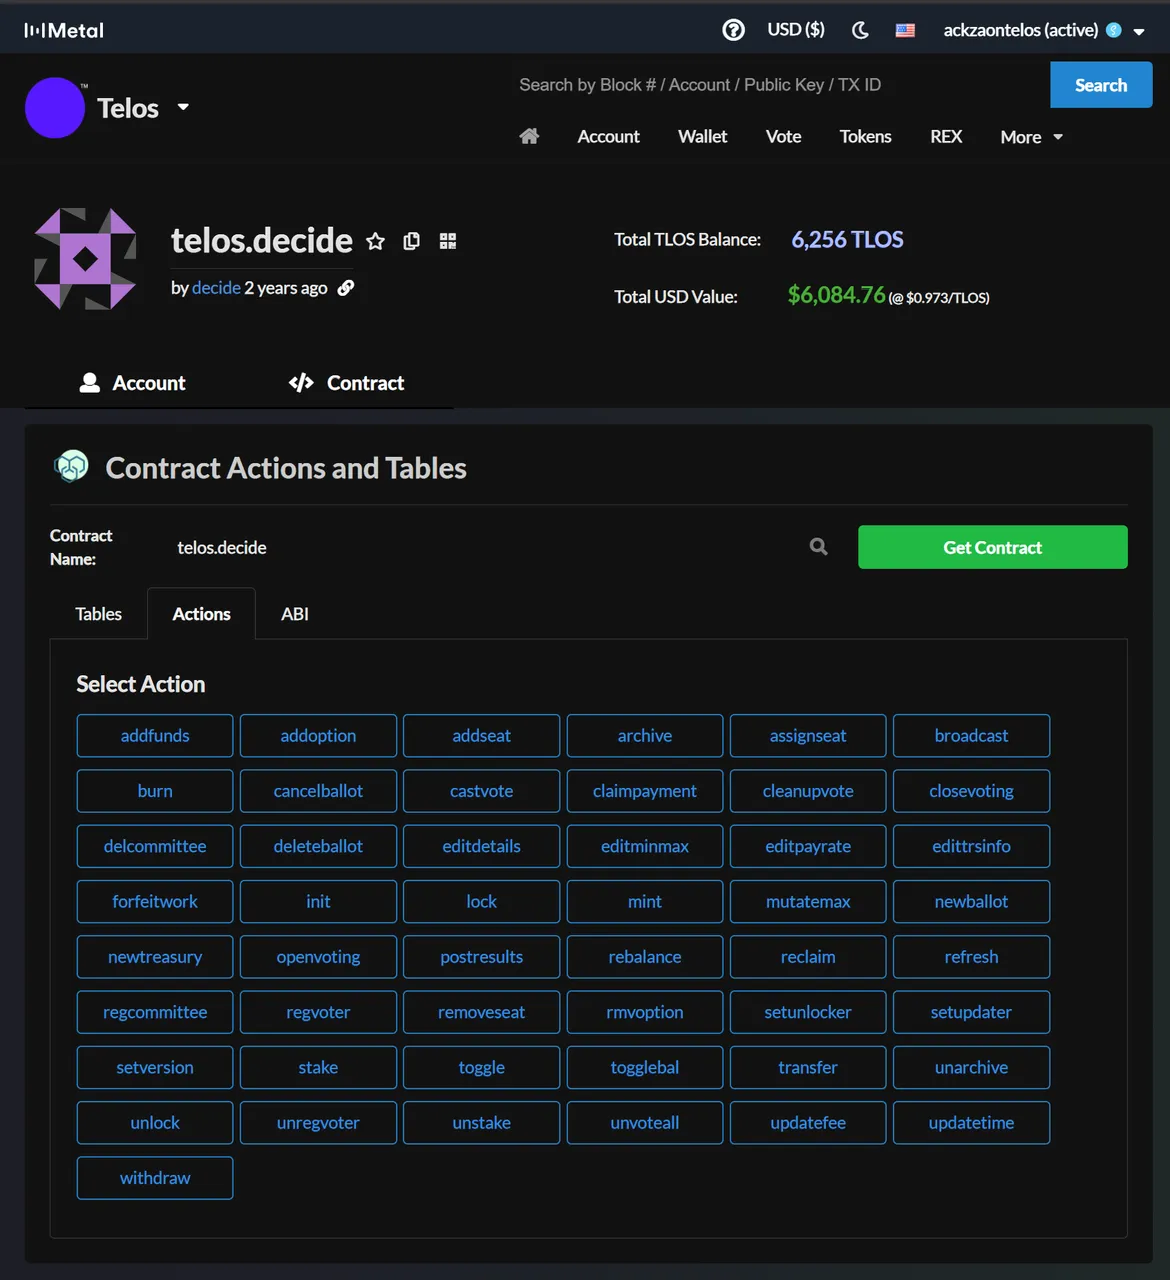
Task: Click the Metal logo
Action: pyautogui.click(x=64, y=31)
